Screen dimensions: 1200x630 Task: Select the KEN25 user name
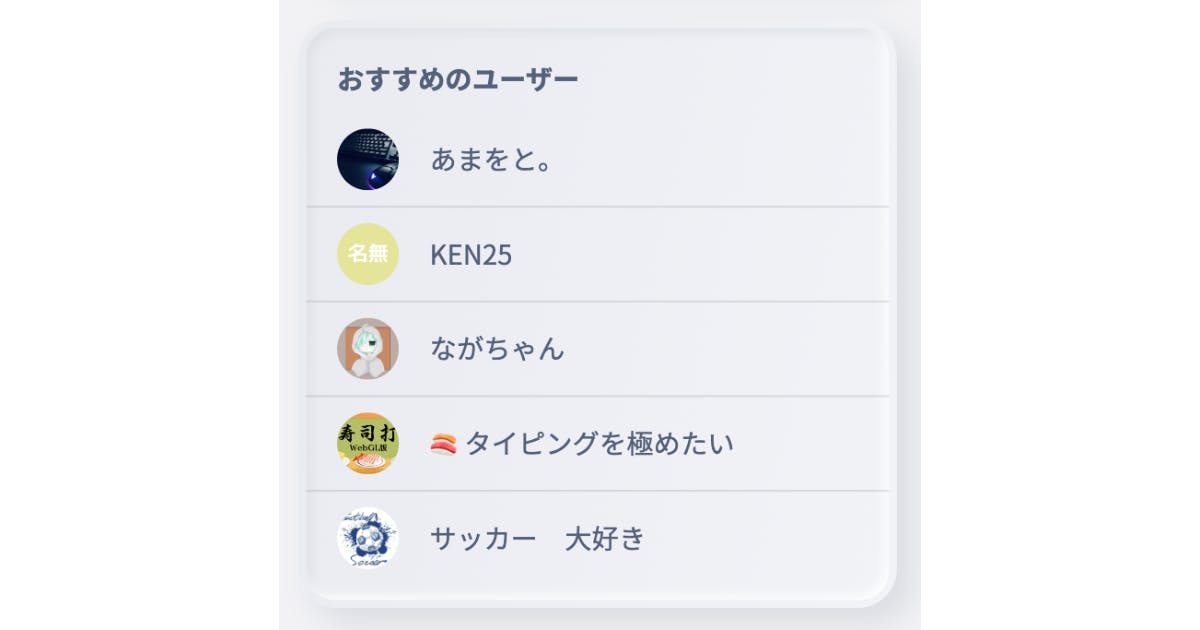pyautogui.click(x=471, y=255)
